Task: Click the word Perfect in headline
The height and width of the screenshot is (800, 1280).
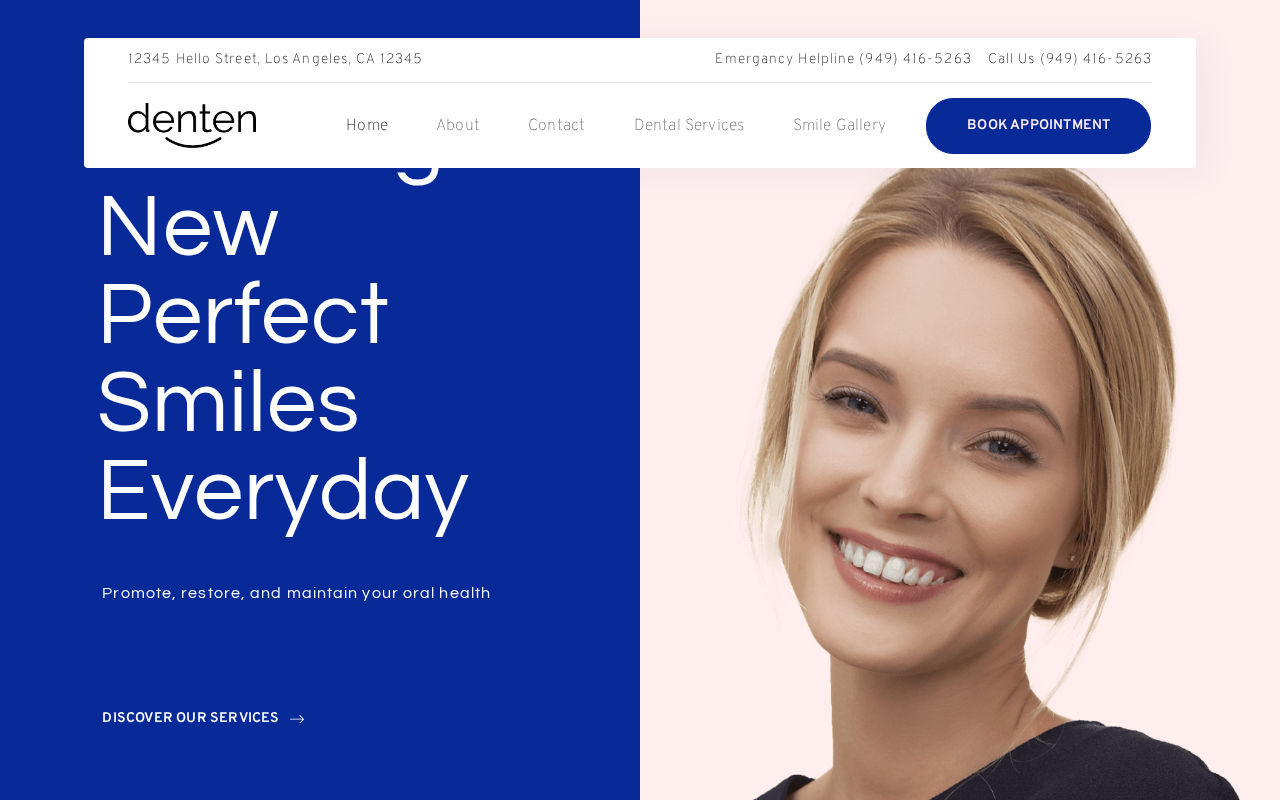Action: pyautogui.click(x=243, y=315)
